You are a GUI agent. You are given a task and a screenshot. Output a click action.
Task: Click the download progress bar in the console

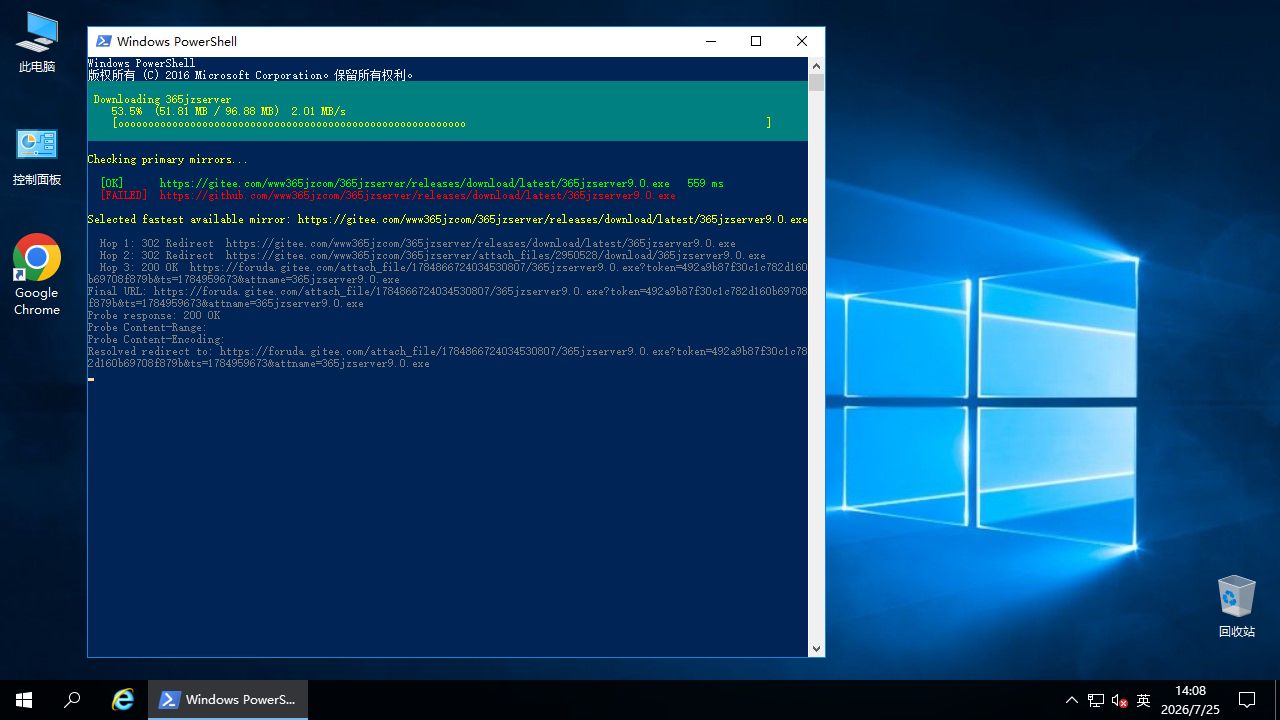[442, 123]
